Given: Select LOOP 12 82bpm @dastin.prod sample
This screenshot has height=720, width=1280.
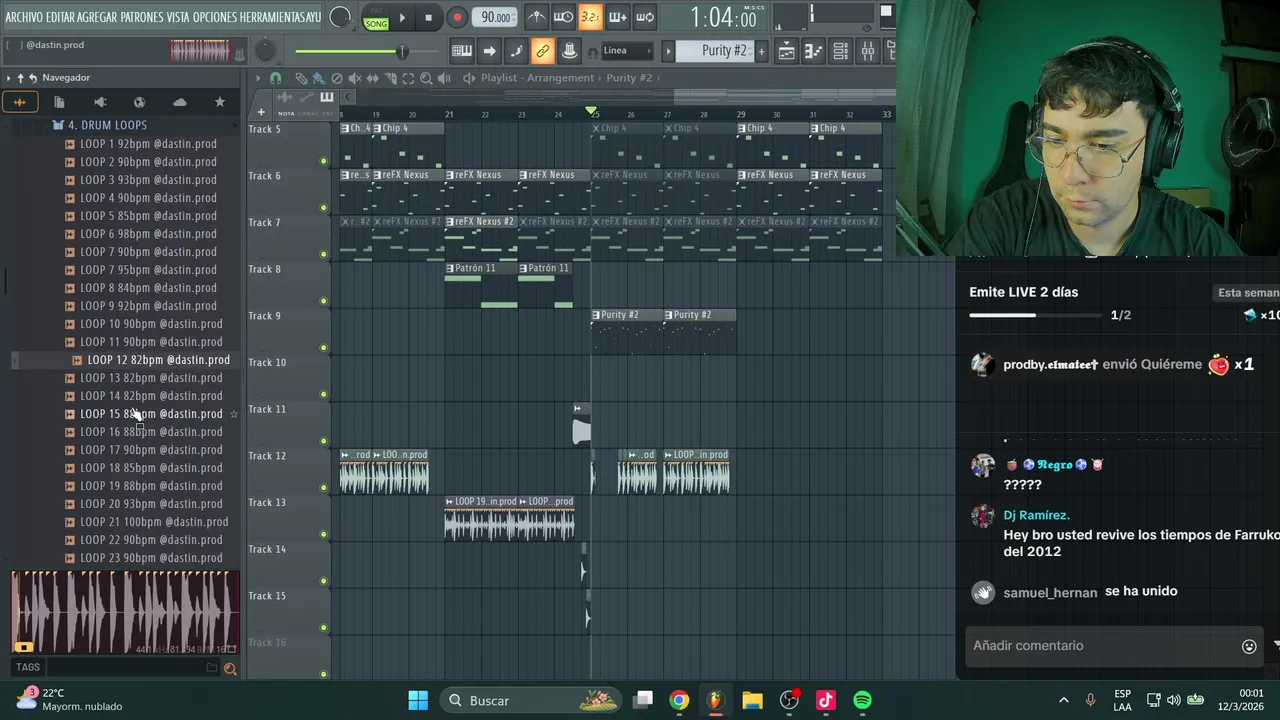Looking at the screenshot, I should 158,360.
